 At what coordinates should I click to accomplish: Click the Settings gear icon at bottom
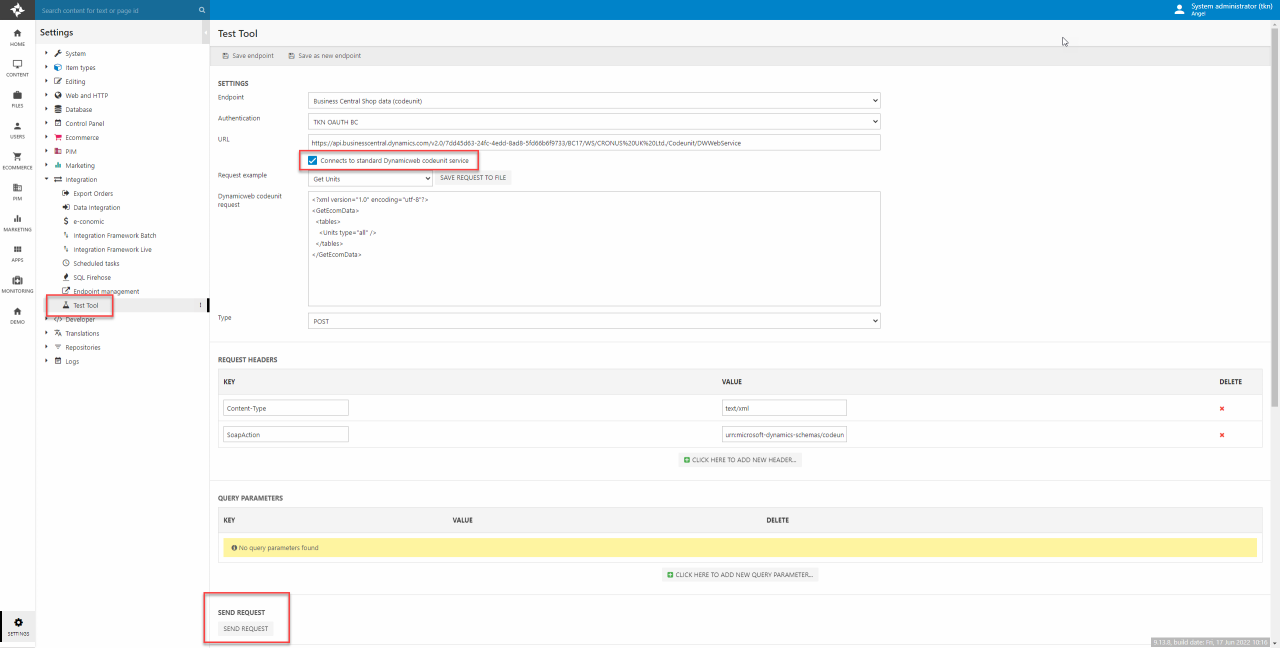(x=17, y=626)
